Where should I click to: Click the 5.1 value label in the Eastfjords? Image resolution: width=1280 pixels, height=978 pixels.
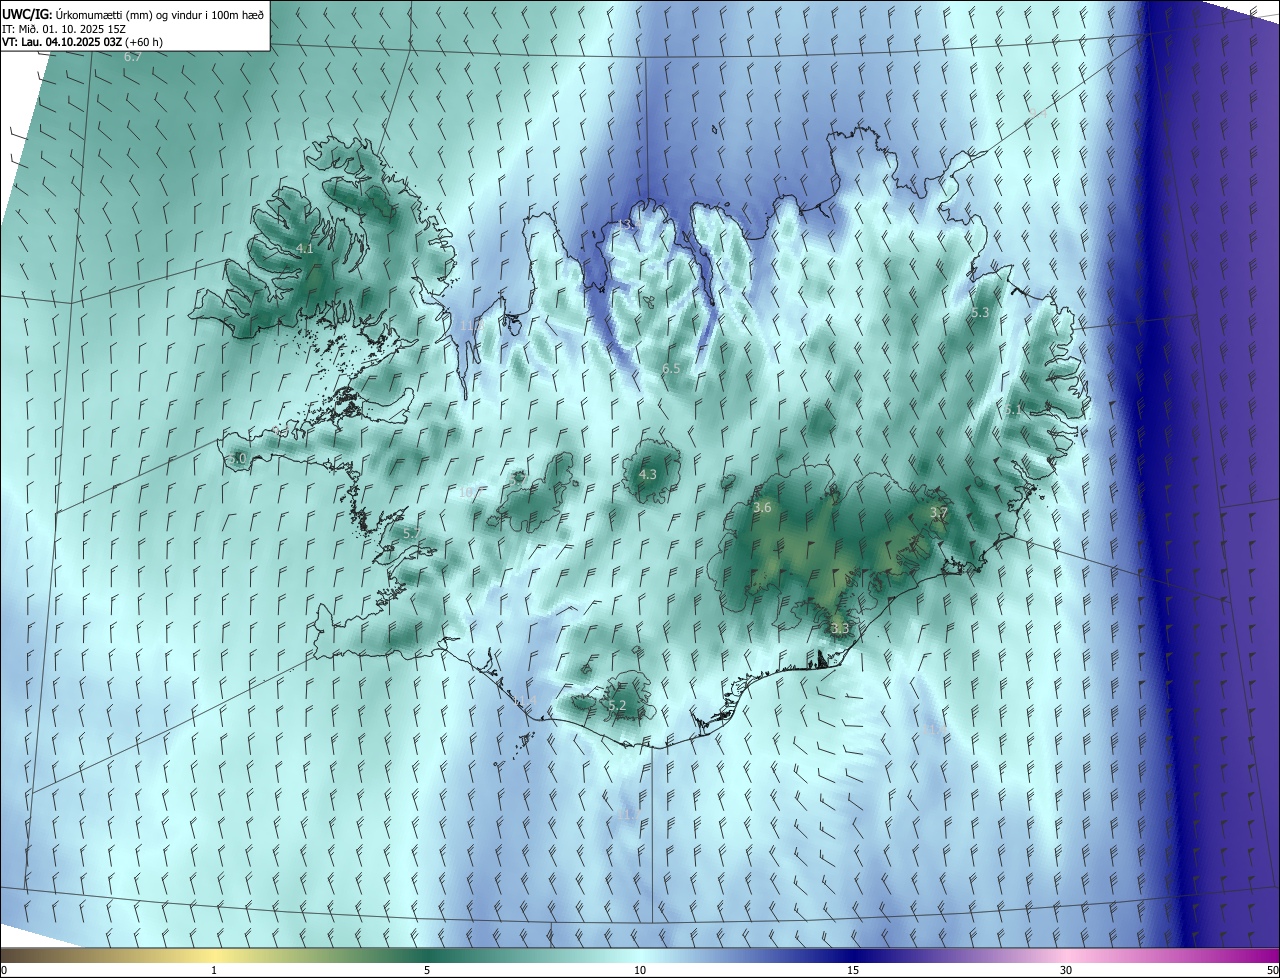[x=1014, y=410]
